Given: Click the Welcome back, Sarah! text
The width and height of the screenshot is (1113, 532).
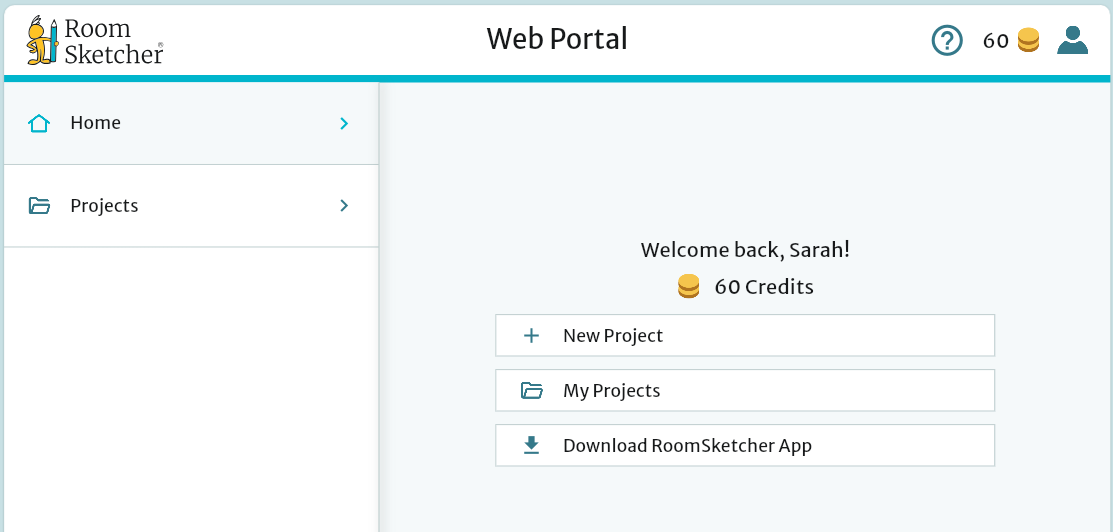Looking at the screenshot, I should point(745,250).
